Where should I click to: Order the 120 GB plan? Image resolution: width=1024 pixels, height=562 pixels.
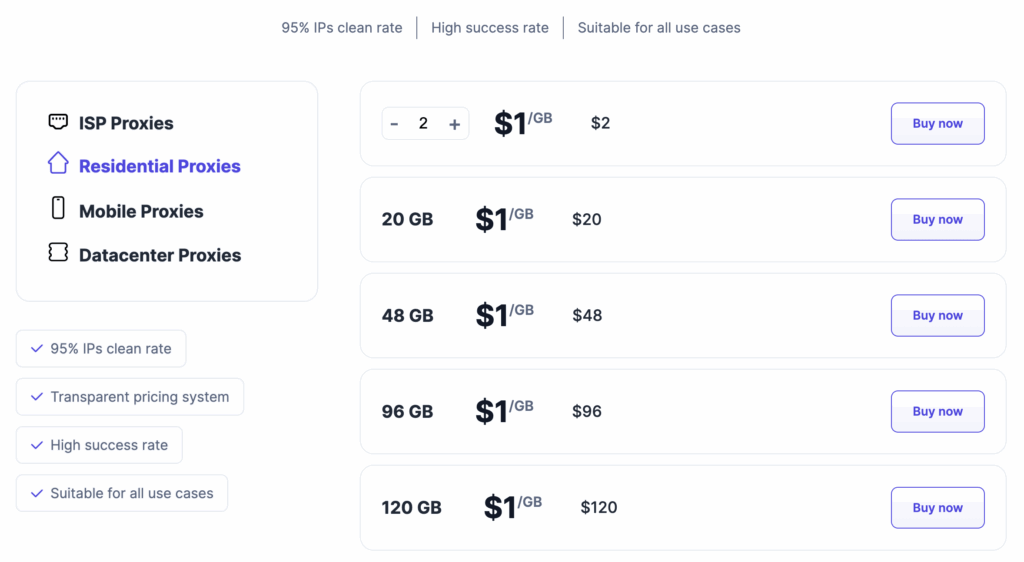[937, 508]
